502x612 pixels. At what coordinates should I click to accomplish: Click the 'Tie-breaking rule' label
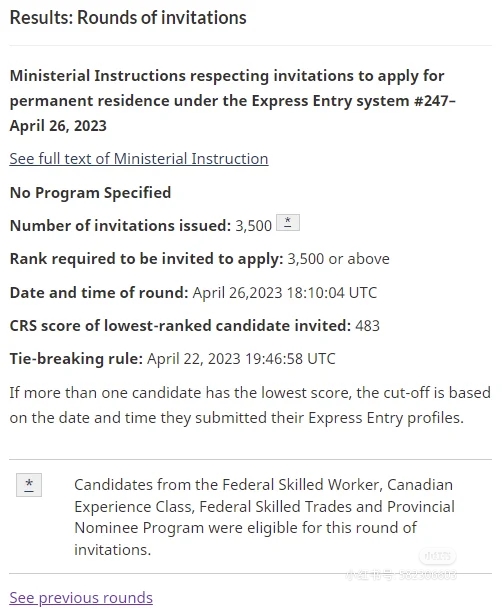pos(76,359)
